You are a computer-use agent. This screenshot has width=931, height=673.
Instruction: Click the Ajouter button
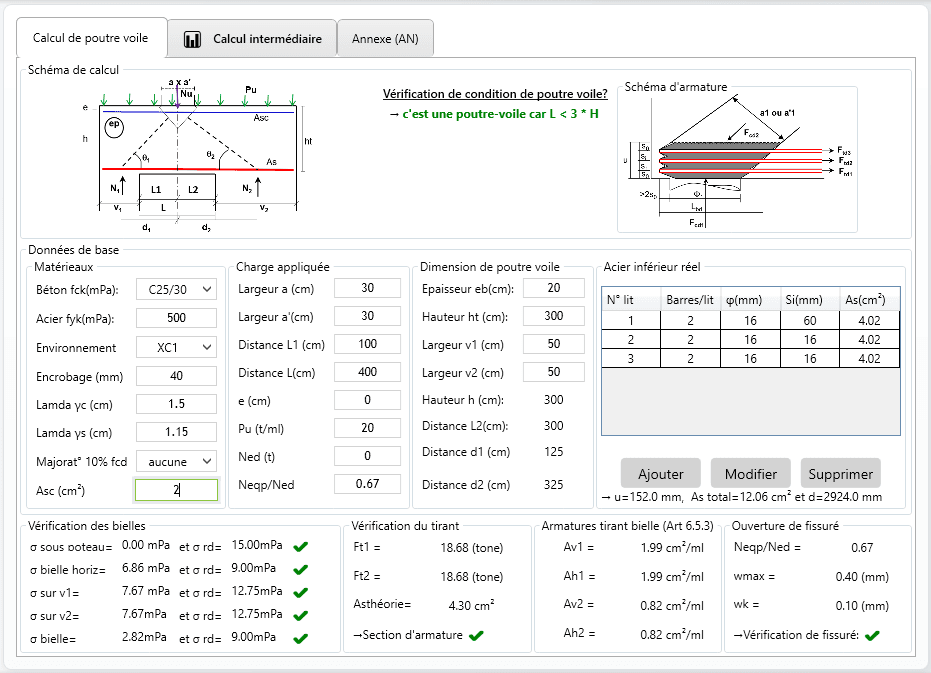coord(660,473)
